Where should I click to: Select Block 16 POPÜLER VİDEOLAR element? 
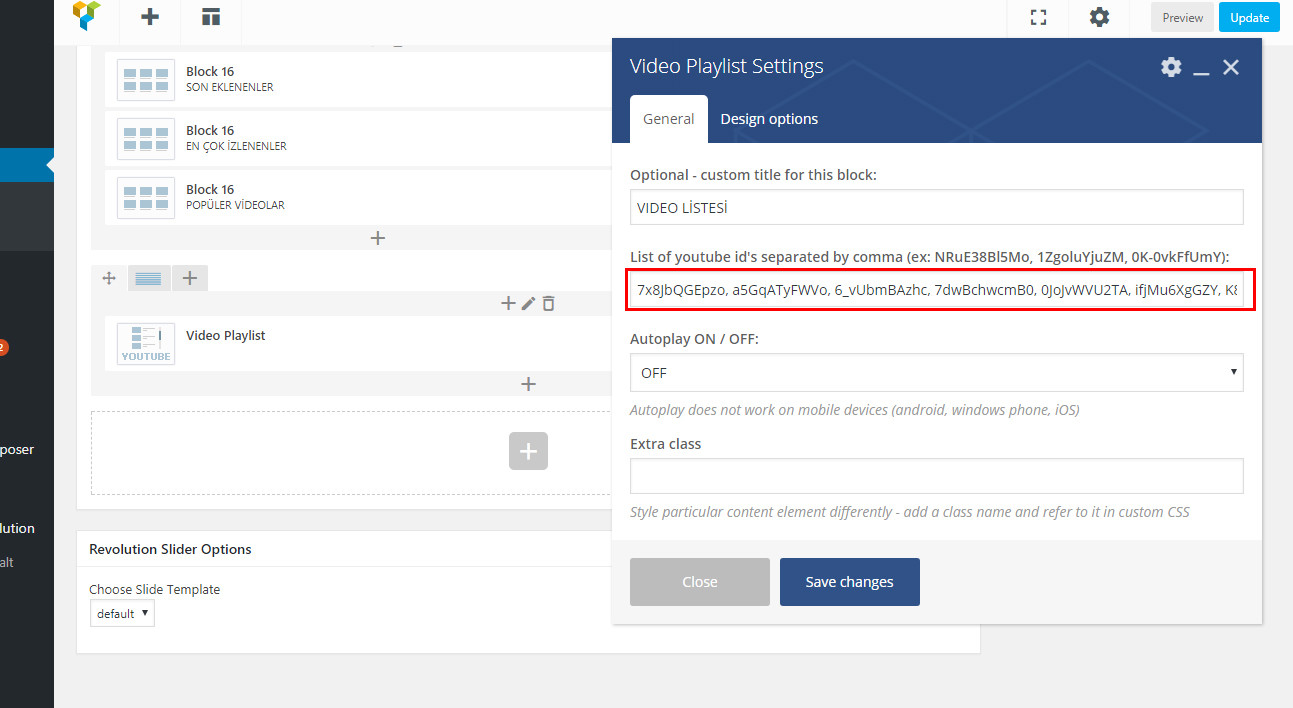coord(358,197)
